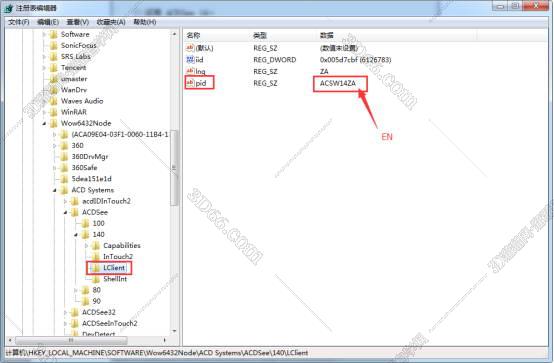Click the string icon of lng value
554x363 pixels.
point(190,71)
